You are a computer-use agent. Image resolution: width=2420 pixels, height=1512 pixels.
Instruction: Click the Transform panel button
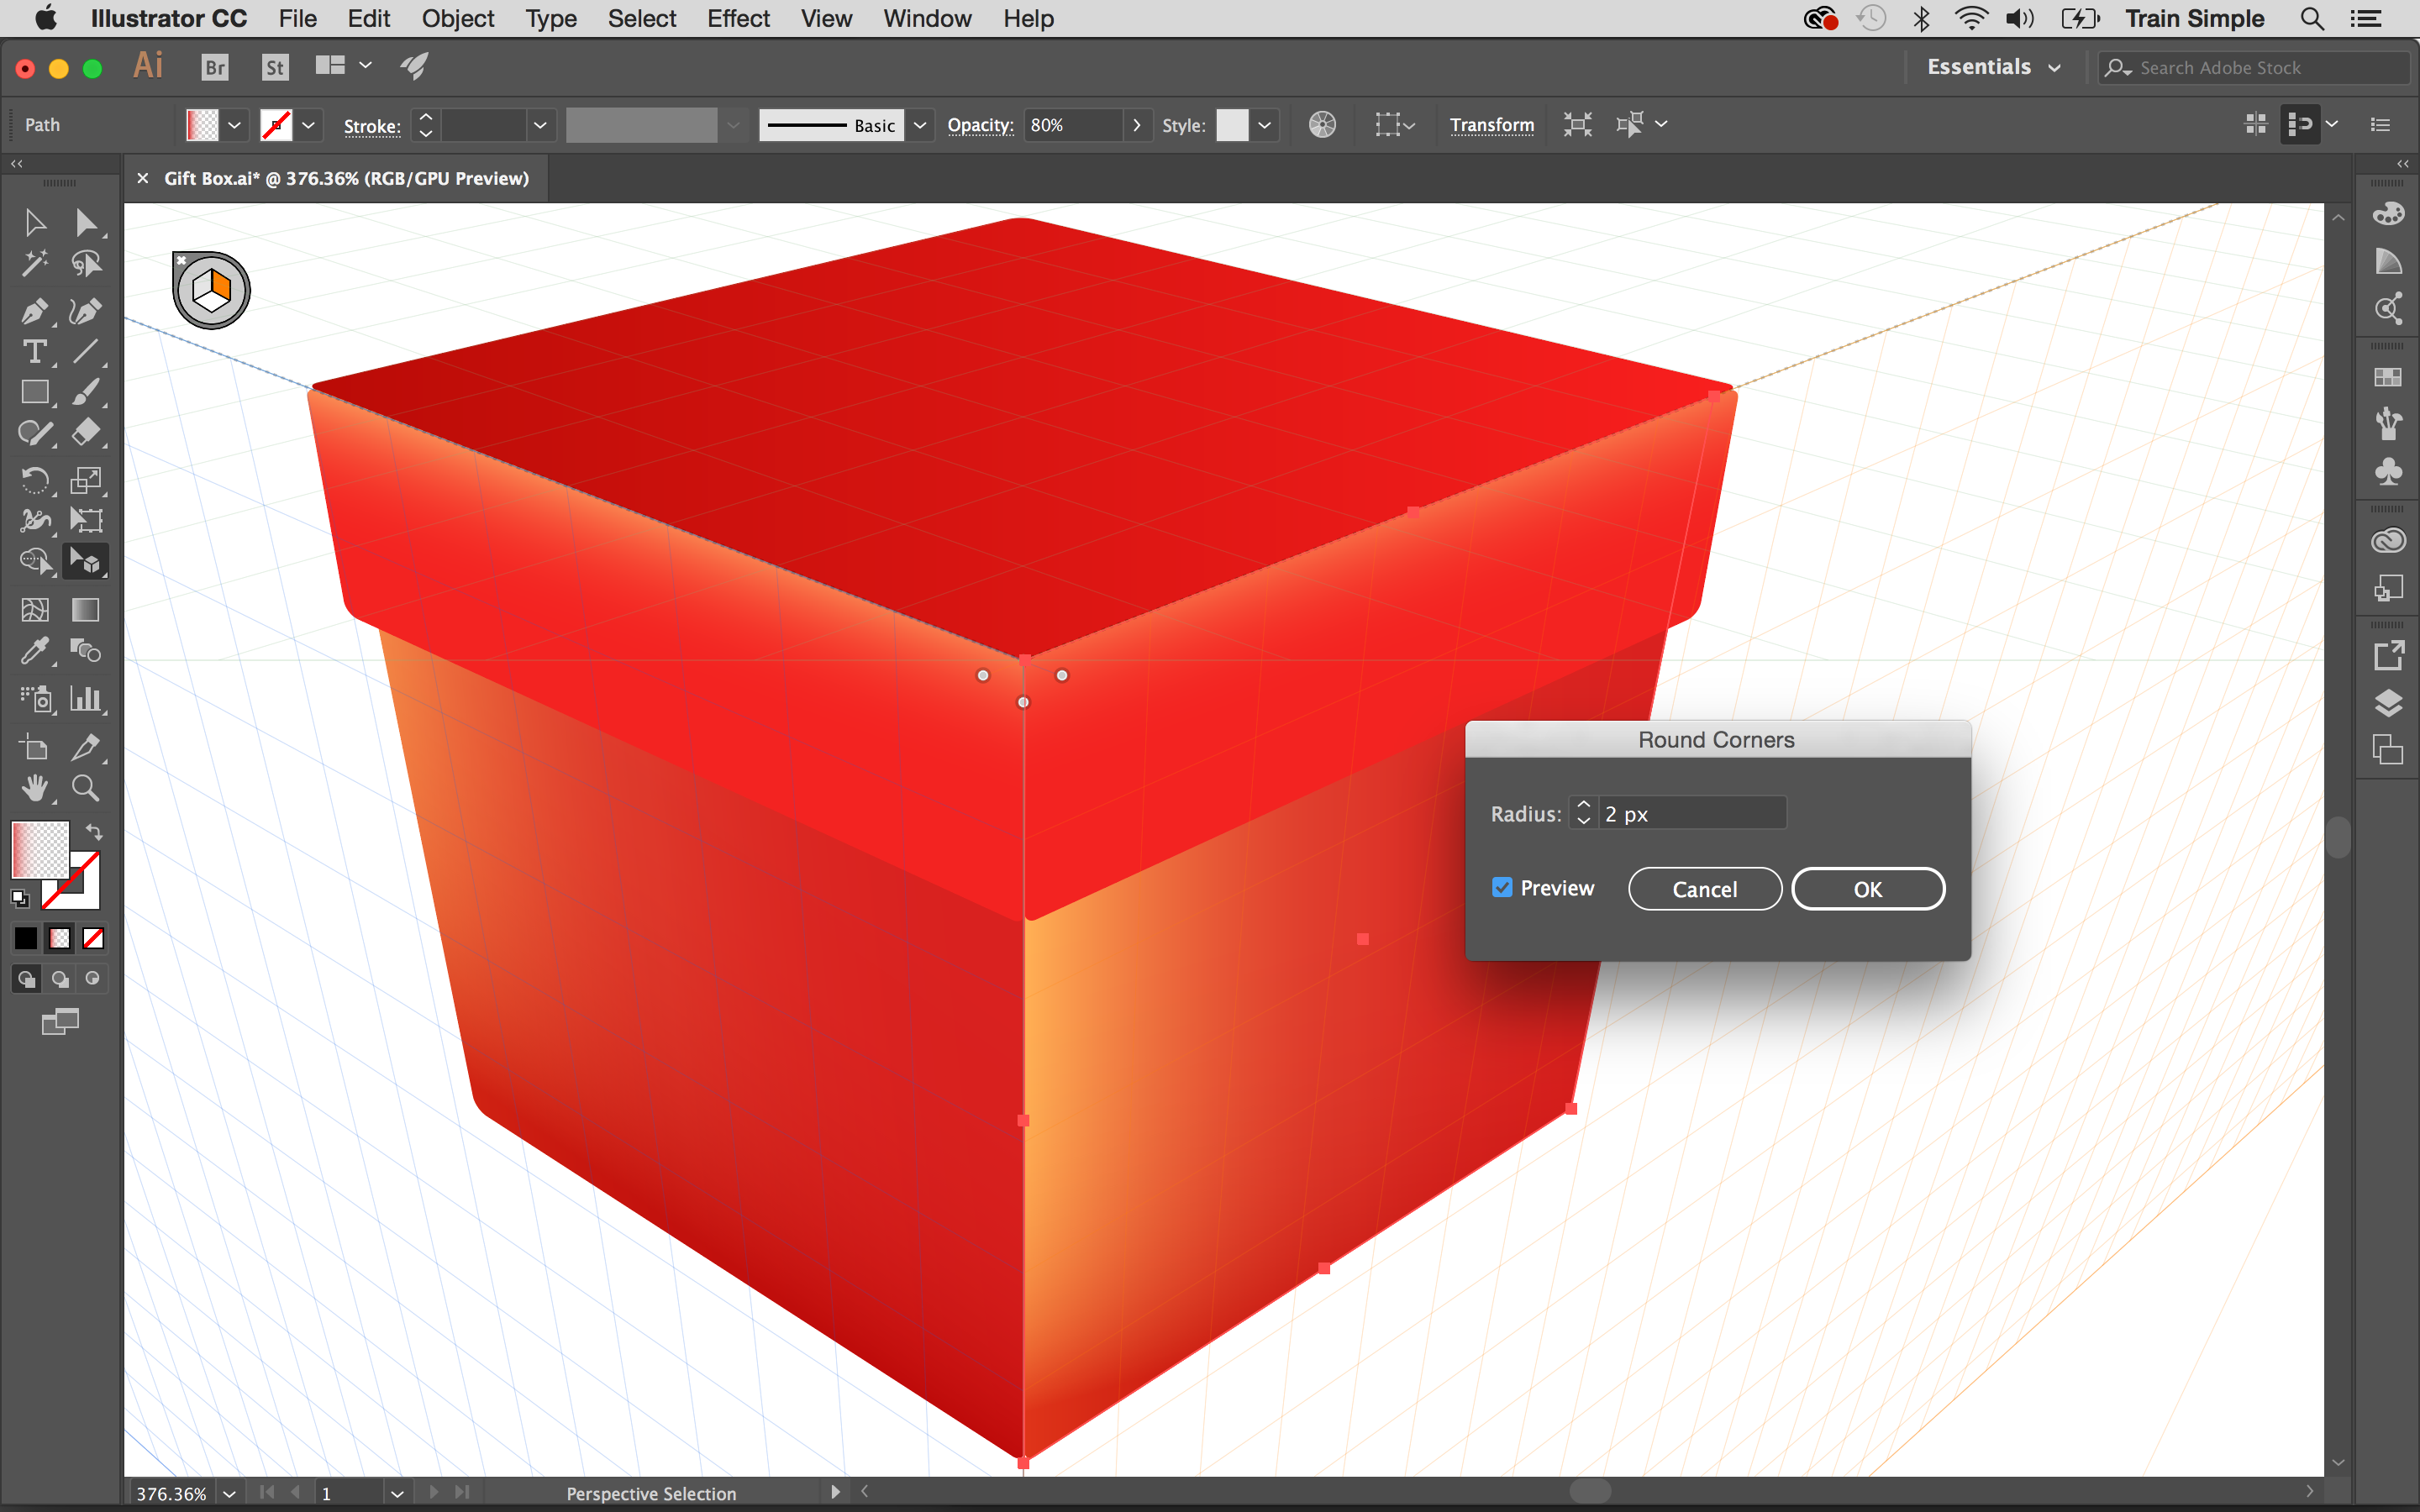pos(1490,123)
